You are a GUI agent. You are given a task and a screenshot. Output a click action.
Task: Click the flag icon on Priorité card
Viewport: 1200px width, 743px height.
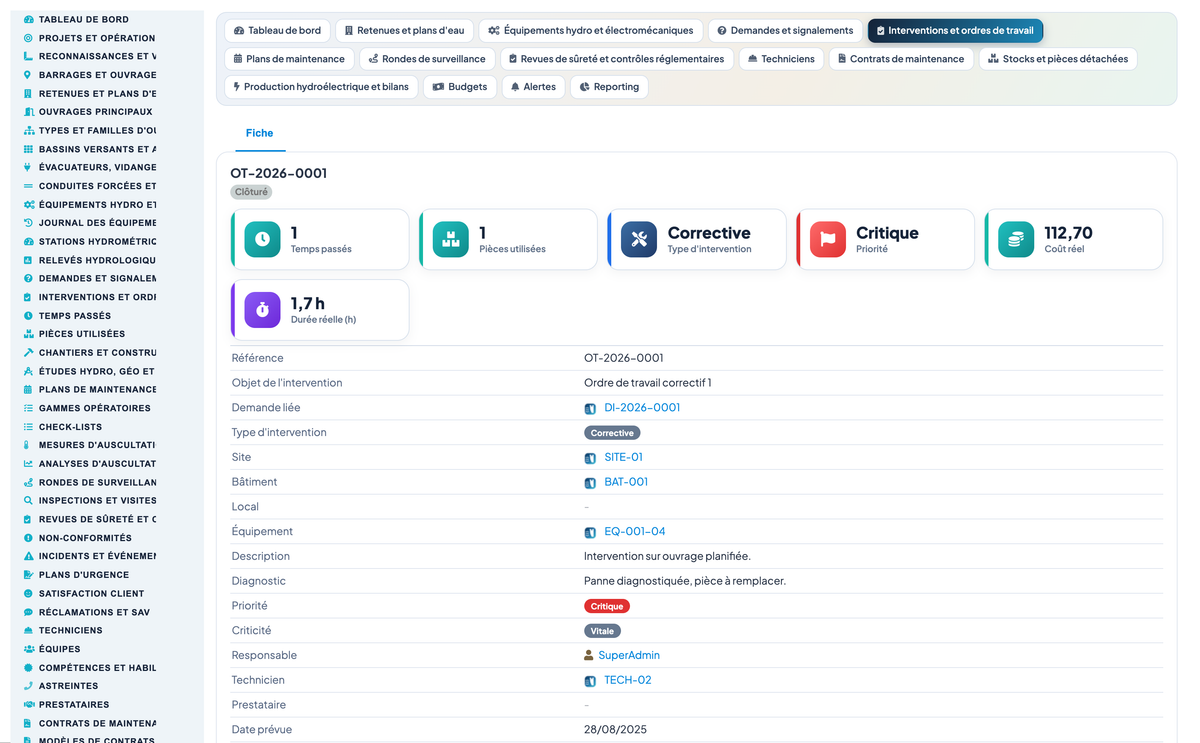click(828, 239)
